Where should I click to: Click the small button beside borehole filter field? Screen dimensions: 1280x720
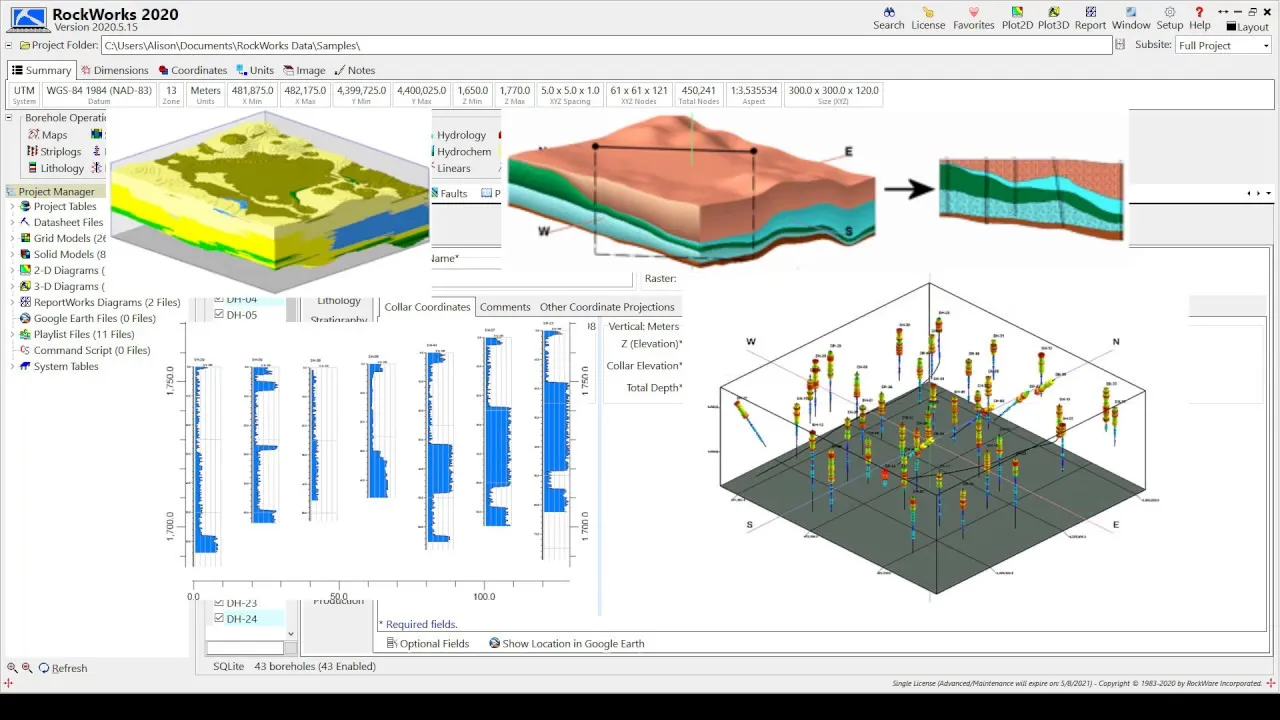tap(290, 648)
